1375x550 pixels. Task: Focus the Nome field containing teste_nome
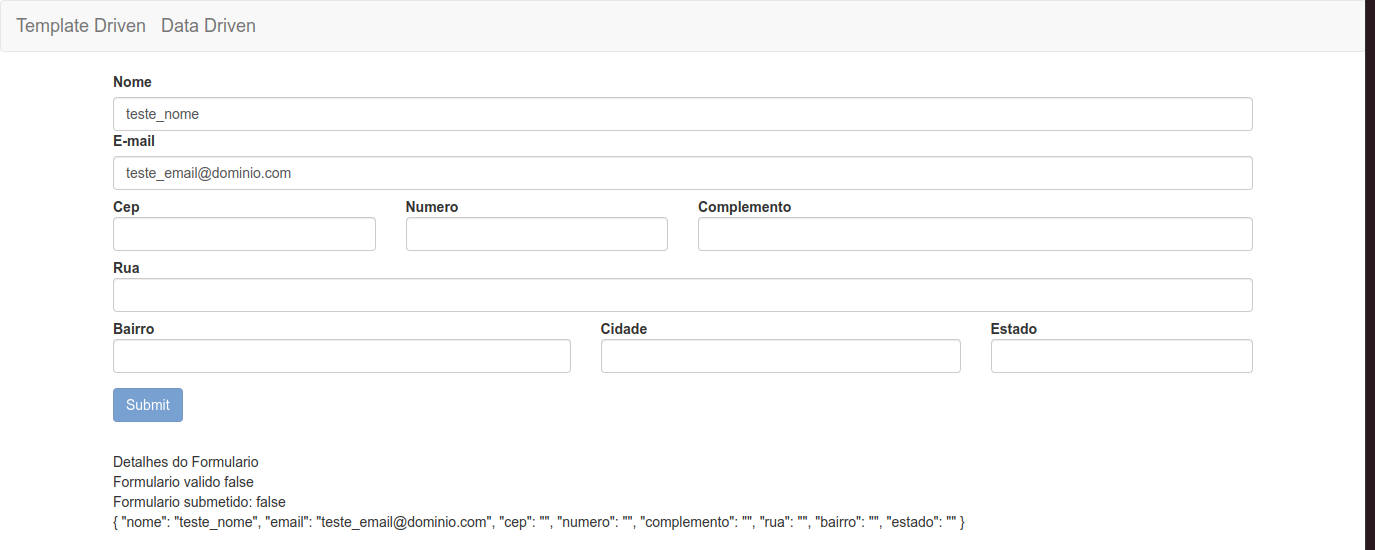tap(683, 114)
